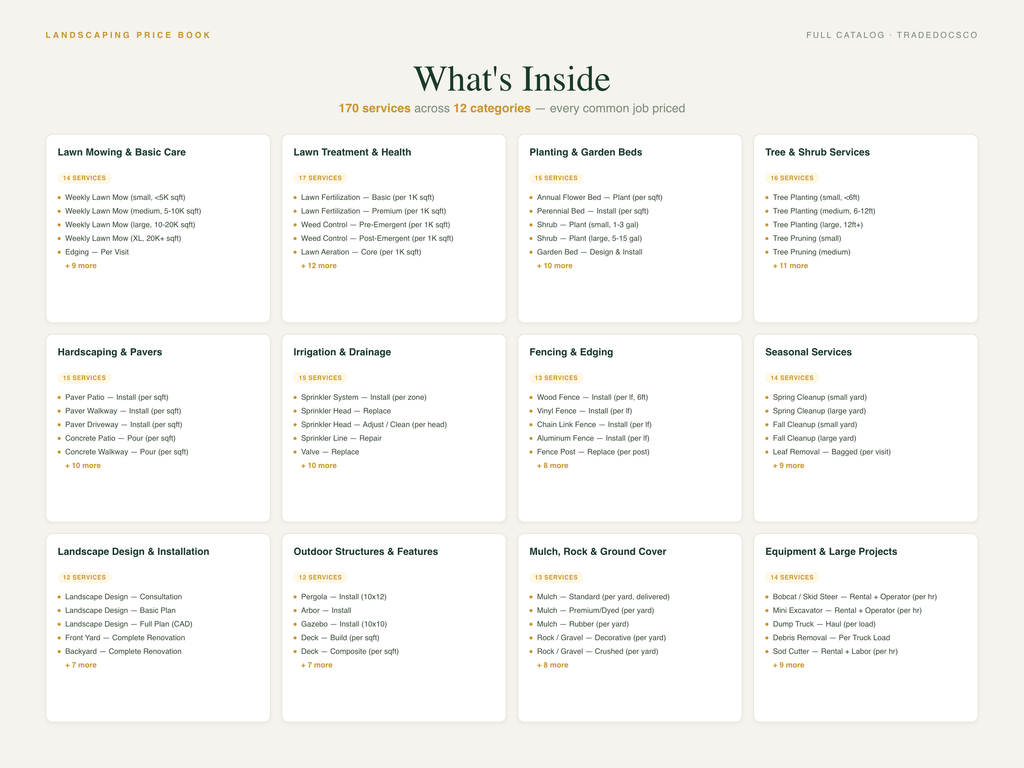Expand '+ 10 more' under Hardscaping & Pavers

83,466
